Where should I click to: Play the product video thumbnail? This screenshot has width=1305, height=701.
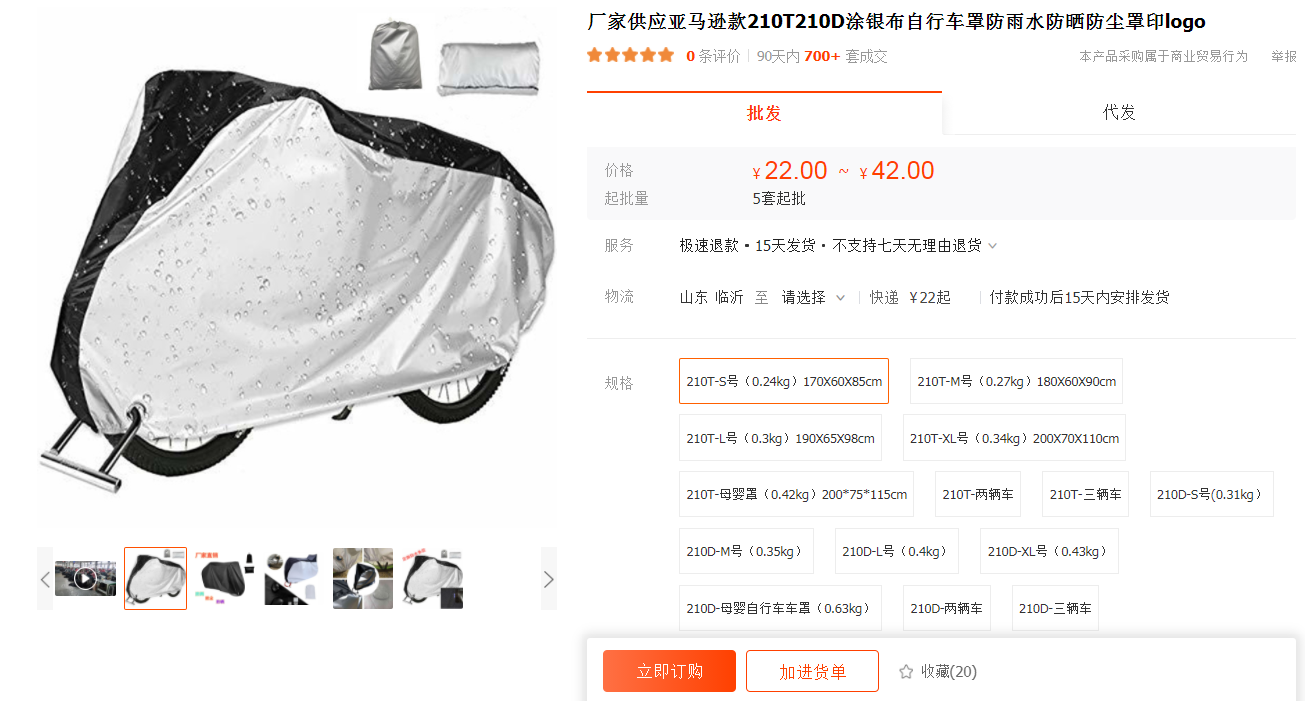point(85,578)
